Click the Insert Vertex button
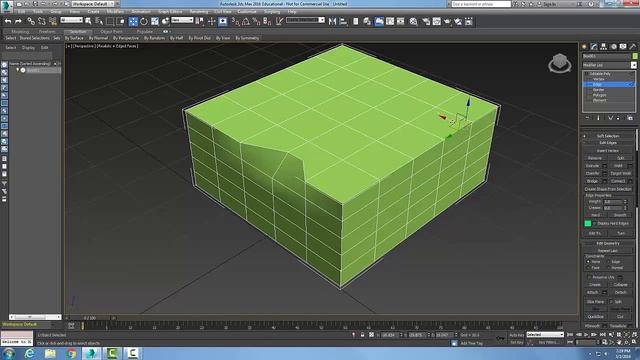640x360 pixels. pos(608,151)
